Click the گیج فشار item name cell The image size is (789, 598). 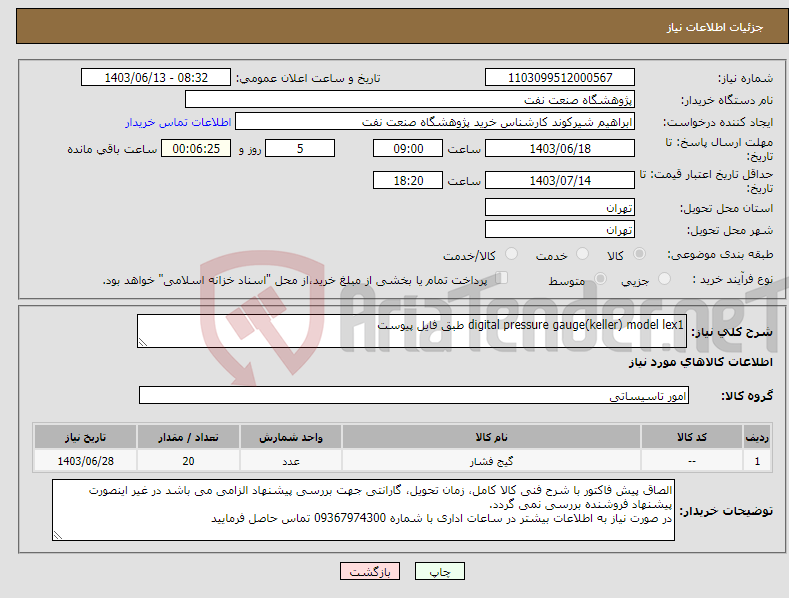491,461
